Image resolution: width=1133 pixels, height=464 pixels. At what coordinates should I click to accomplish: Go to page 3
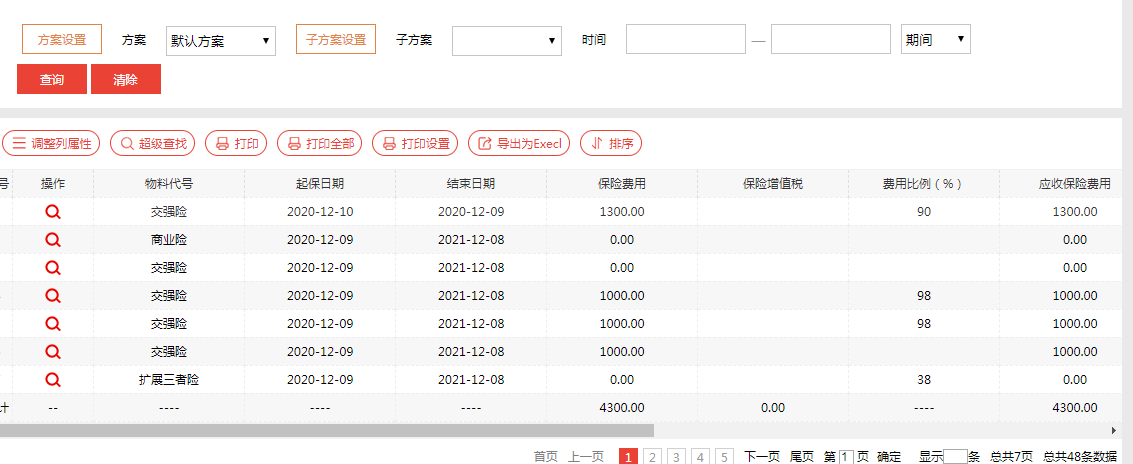pos(676,457)
